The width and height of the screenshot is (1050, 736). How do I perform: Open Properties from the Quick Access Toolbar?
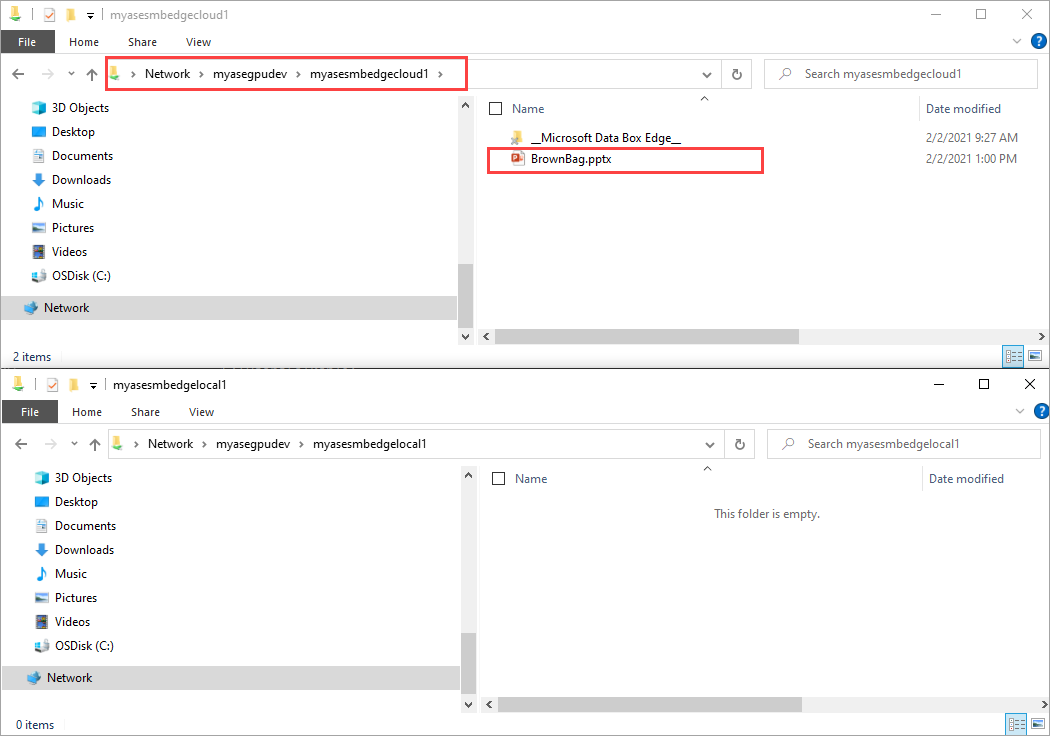click(49, 14)
